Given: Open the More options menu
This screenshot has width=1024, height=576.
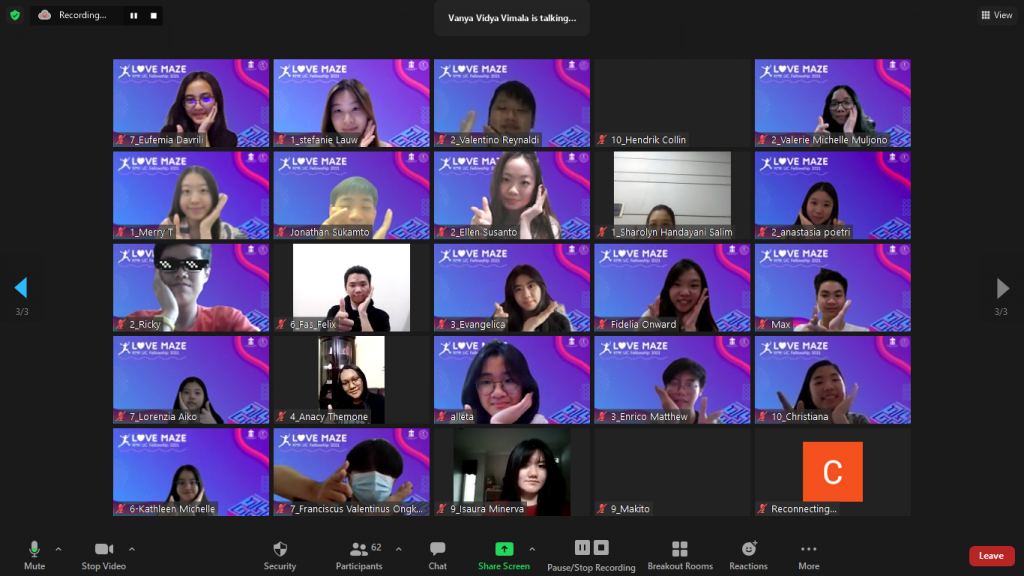Looking at the screenshot, I should click(808, 550).
